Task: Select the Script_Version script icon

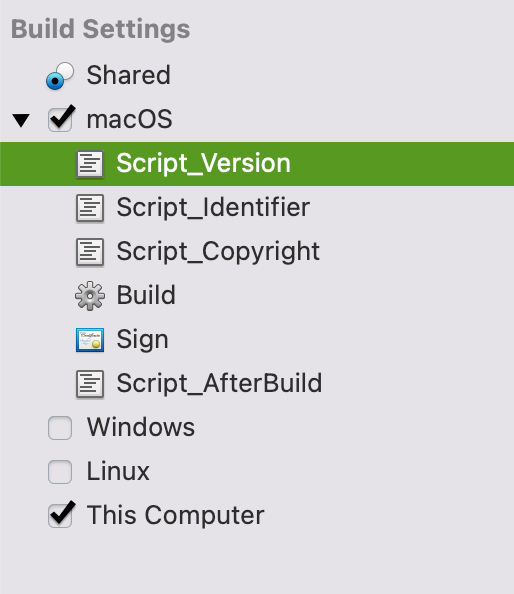Action: coord(90,164)
